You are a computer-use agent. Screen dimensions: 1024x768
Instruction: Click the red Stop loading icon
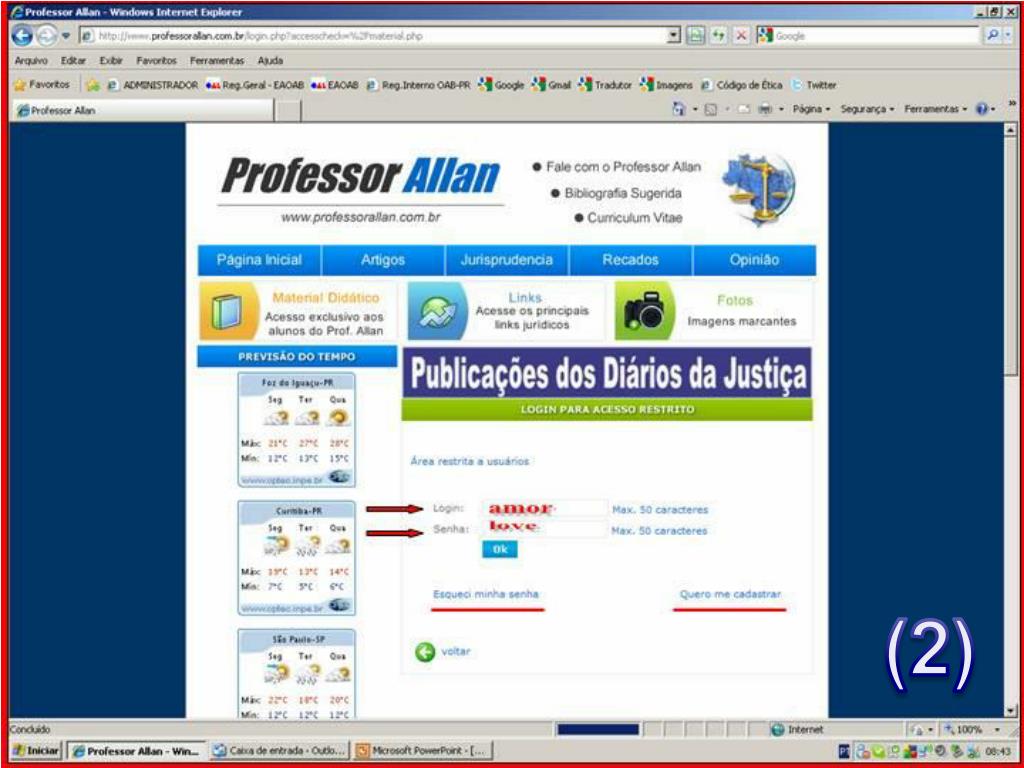(x=741, y=36)
